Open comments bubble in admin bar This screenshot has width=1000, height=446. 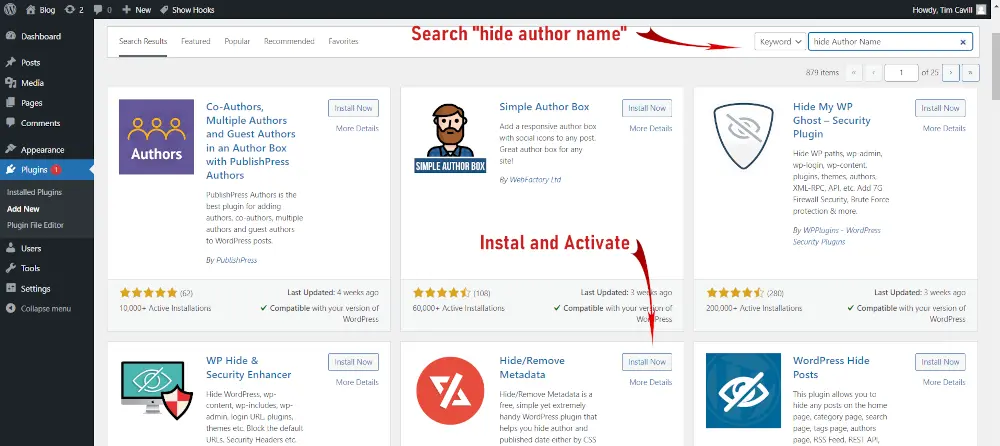(x=102, y=10)
